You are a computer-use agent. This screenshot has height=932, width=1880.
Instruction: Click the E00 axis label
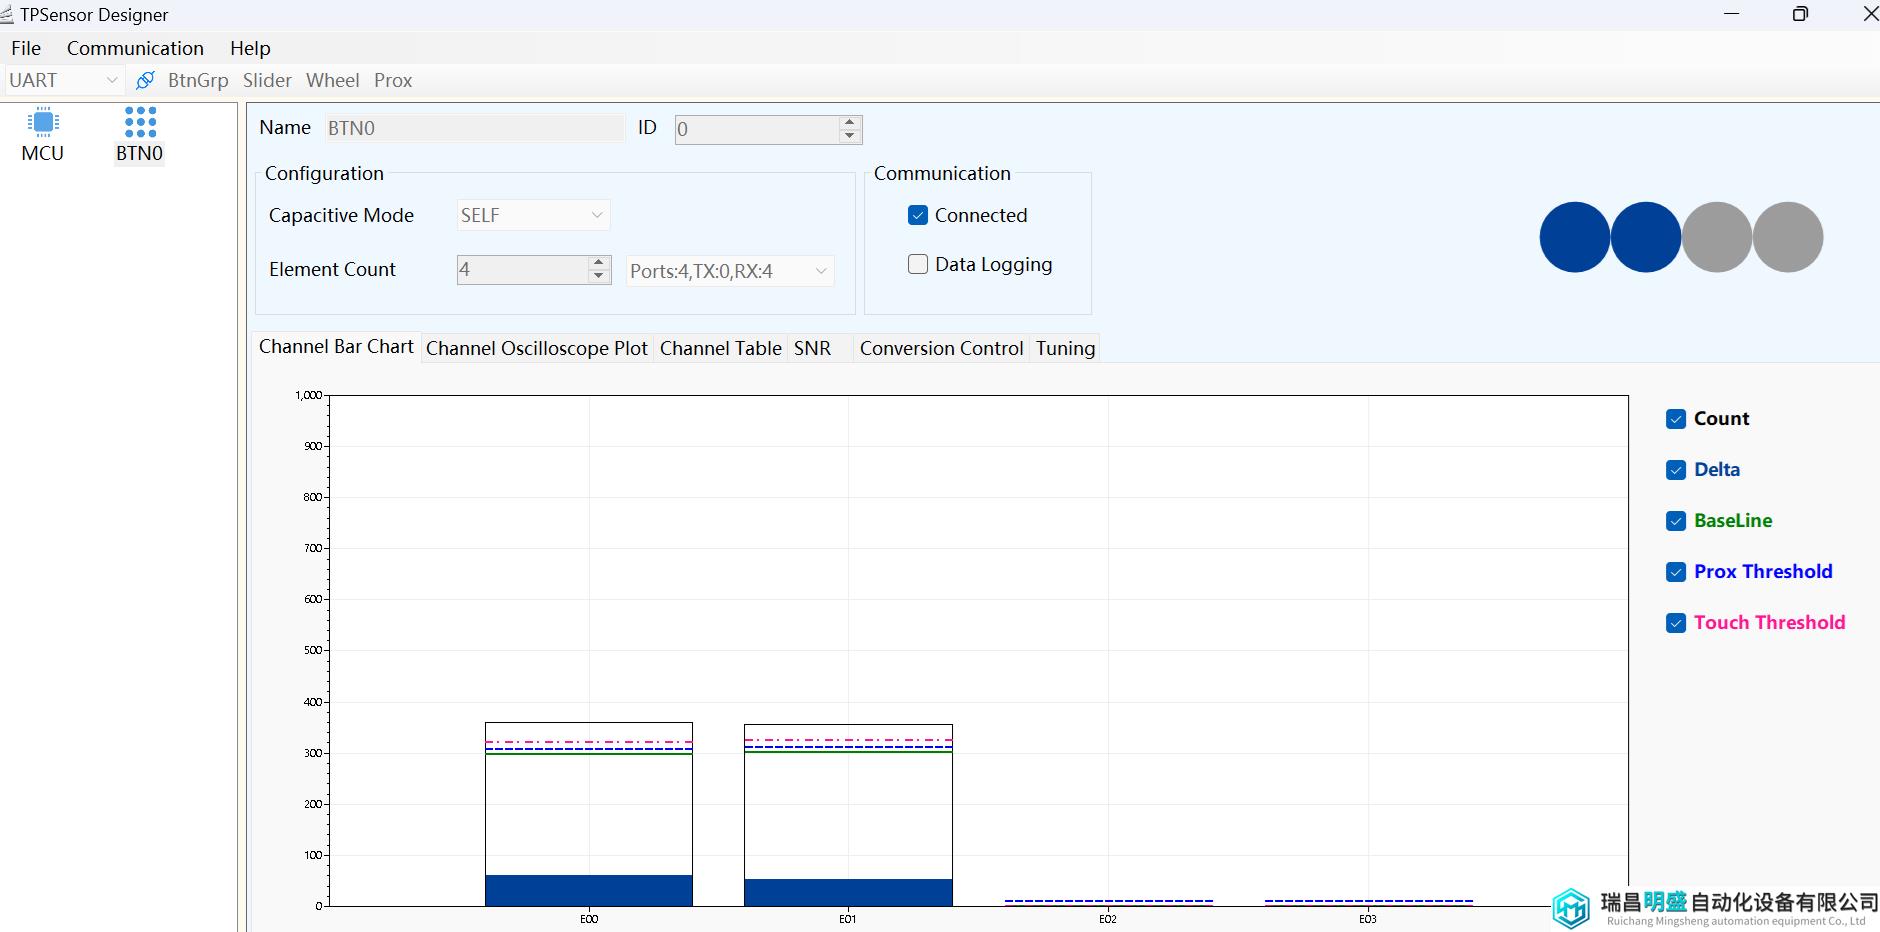589,919
